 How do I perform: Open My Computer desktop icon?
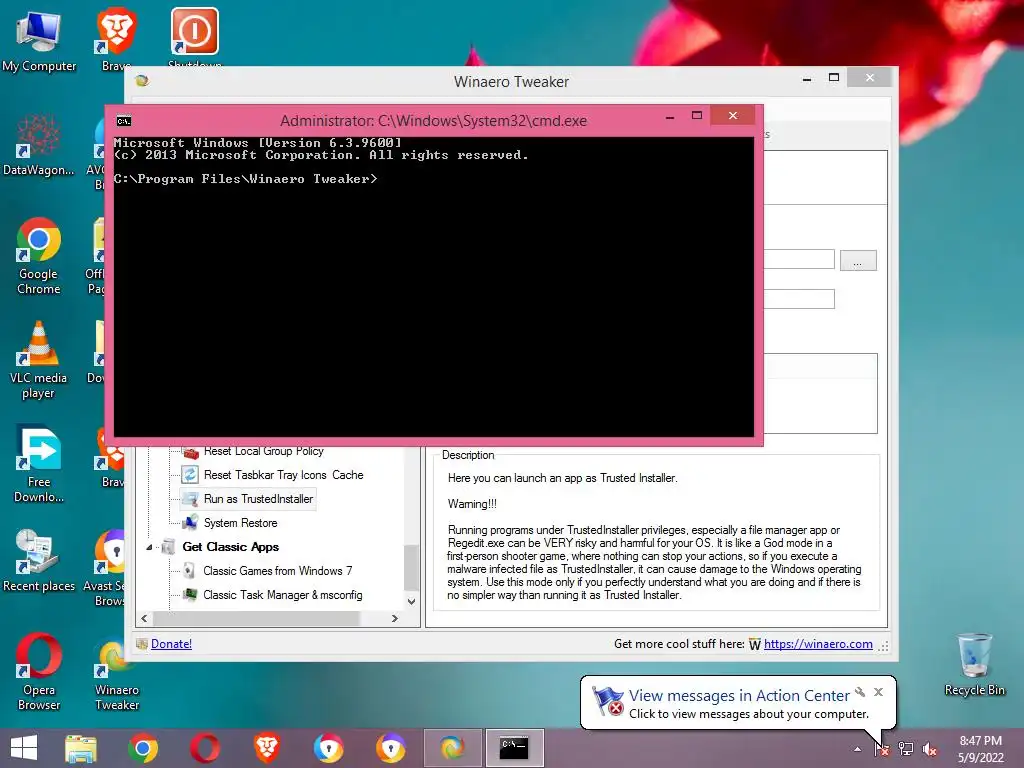tap(39, 41)
